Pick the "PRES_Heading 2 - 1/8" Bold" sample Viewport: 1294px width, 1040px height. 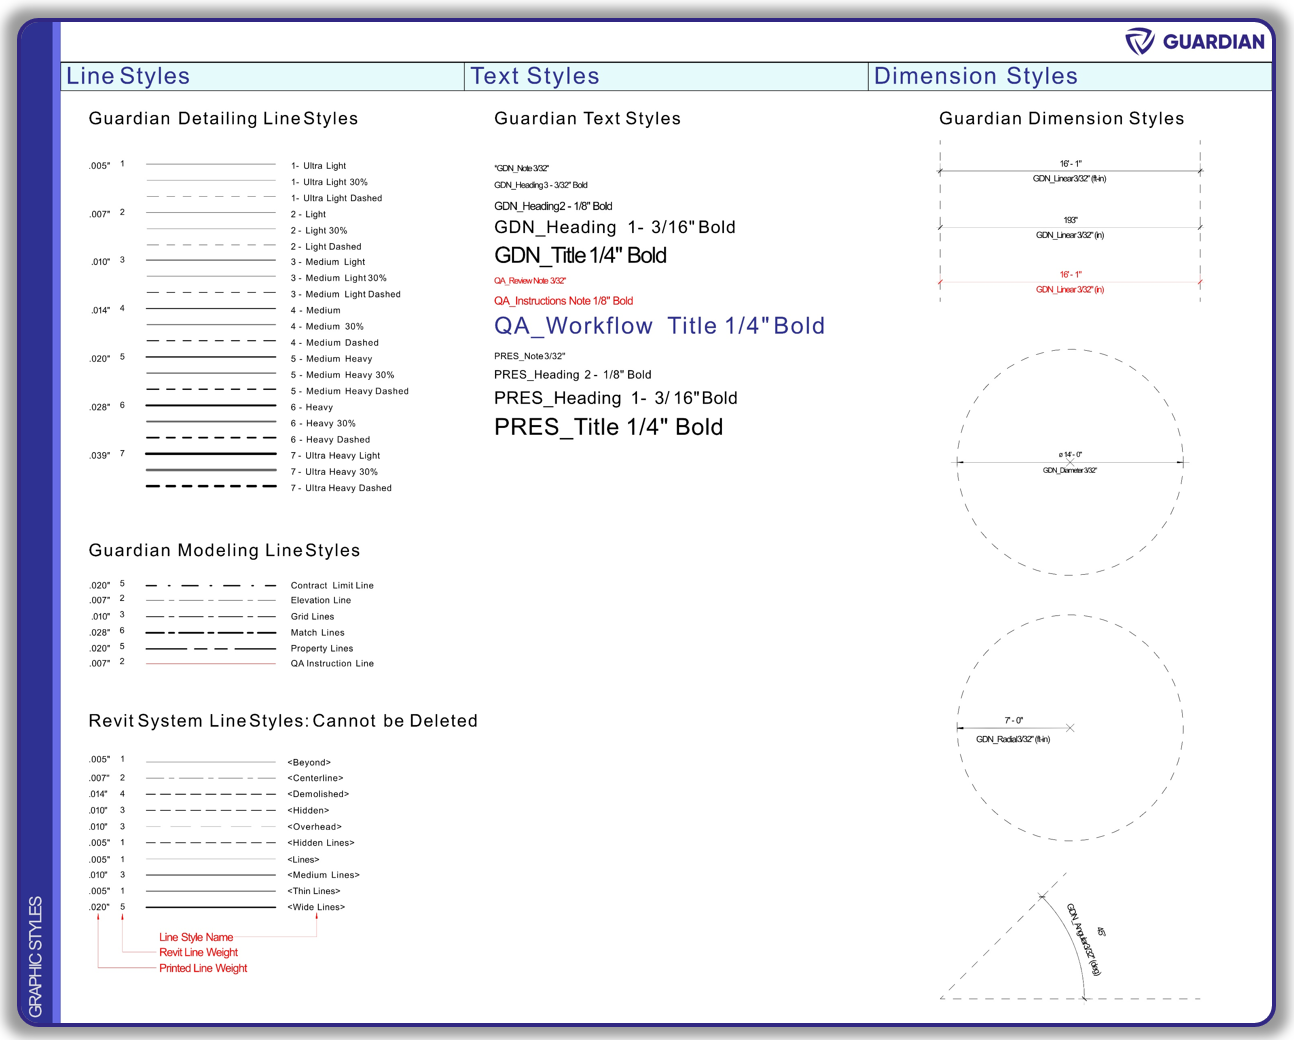[x=573, y=375]
